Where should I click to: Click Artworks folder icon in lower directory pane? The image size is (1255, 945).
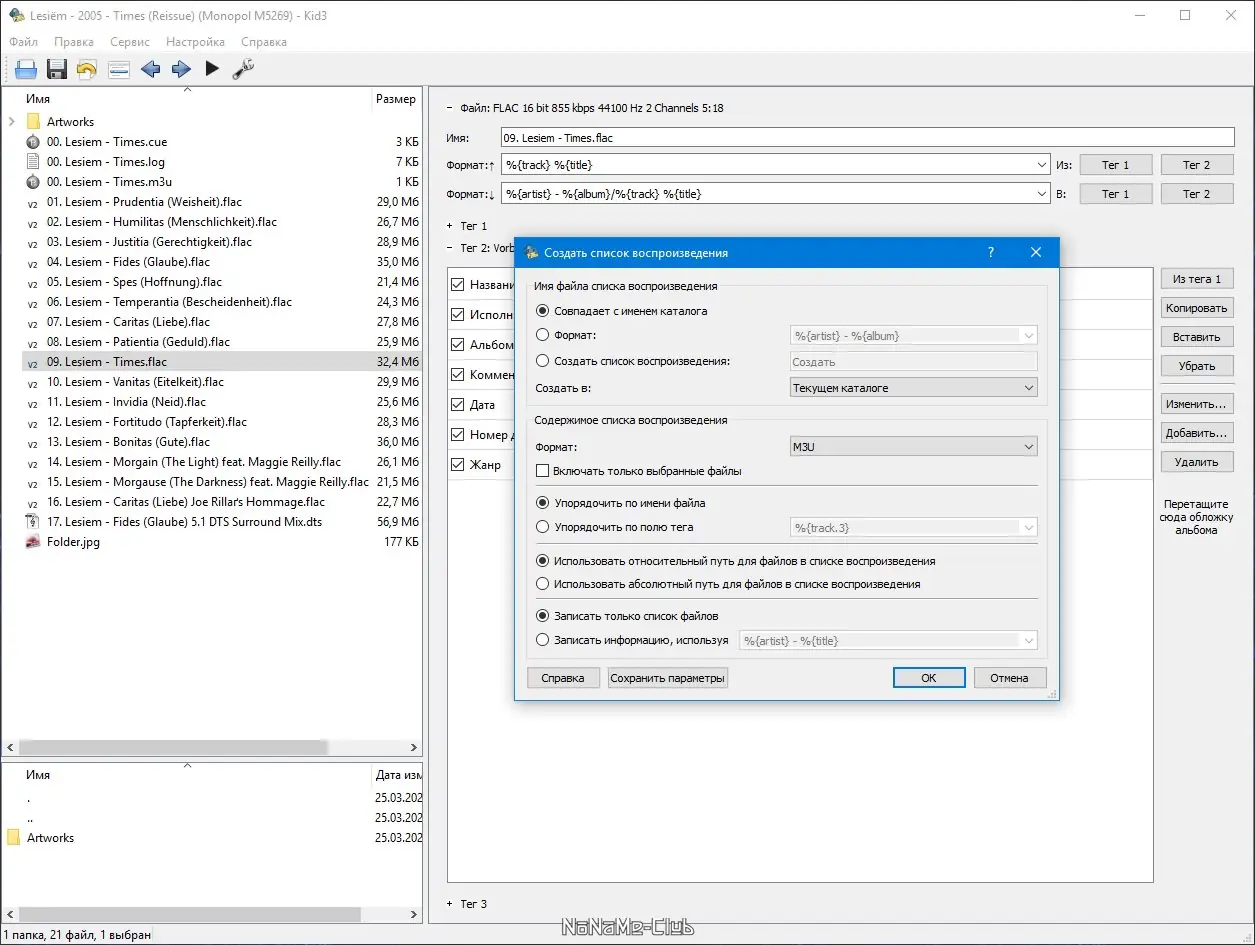13,838
